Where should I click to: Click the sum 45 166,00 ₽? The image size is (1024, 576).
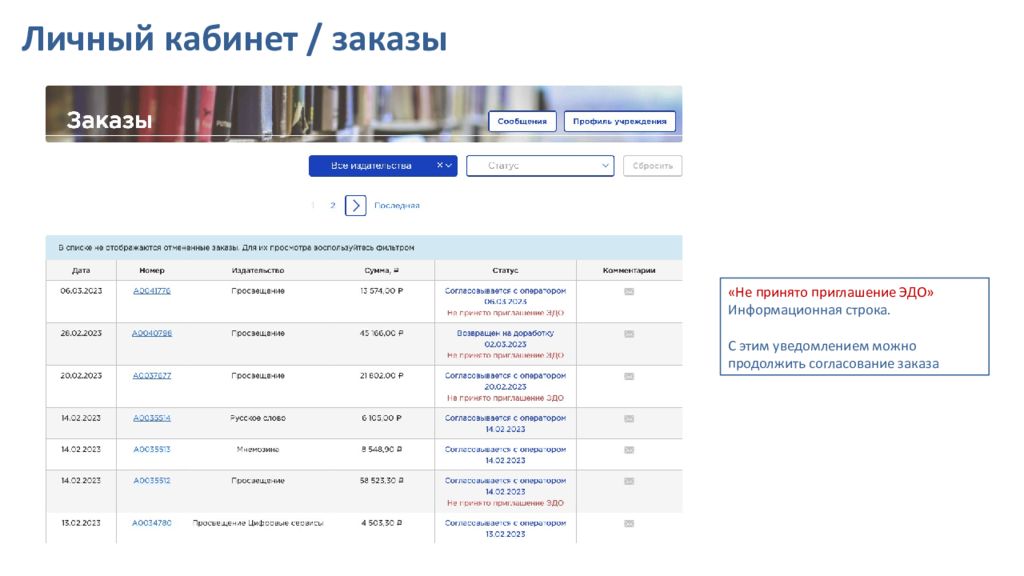[381, 334]
